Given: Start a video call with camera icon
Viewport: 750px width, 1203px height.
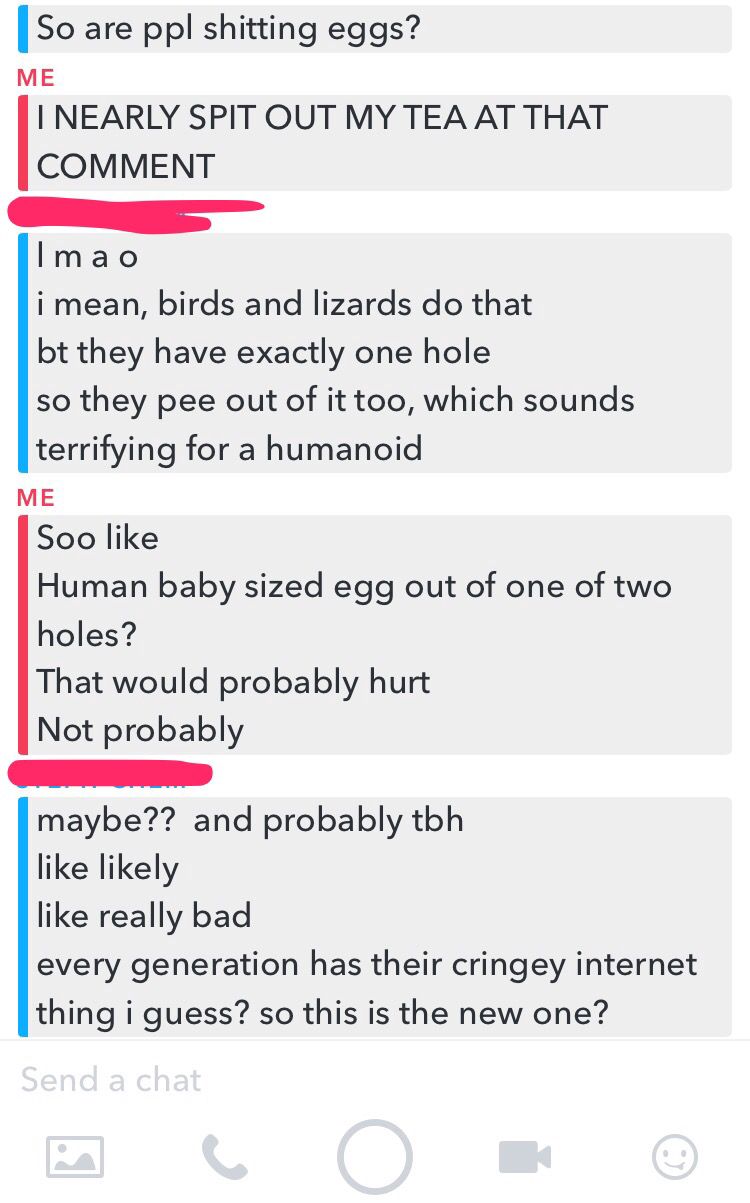Looking at the screenshot, I should click(x=525, y=1157).
